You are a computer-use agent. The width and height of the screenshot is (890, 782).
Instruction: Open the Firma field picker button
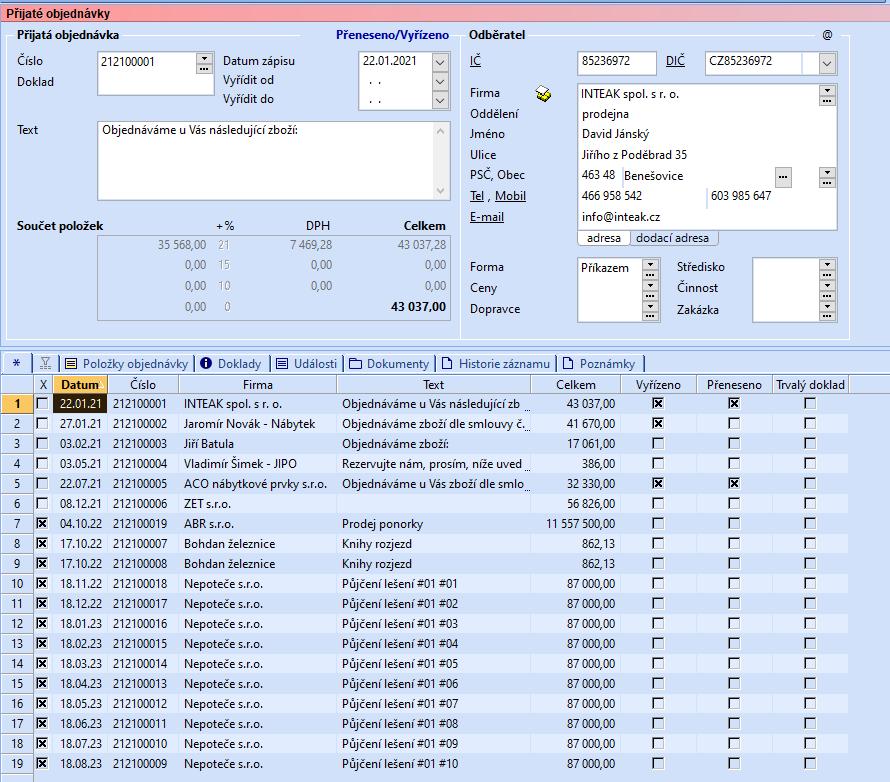point(827,95)
